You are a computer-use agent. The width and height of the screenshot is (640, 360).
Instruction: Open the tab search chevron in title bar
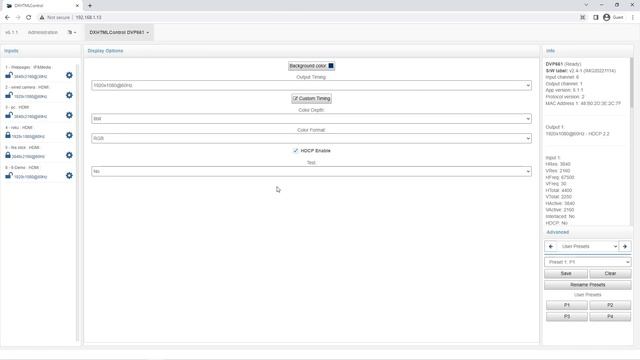pyautogui.click(x=586, y=5)
